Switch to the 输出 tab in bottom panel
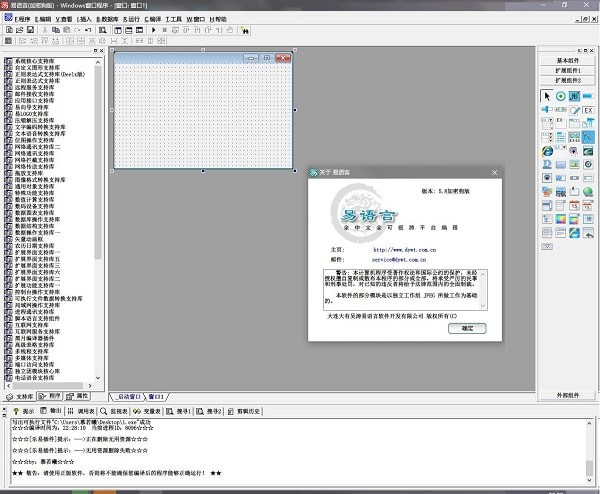 59,410
